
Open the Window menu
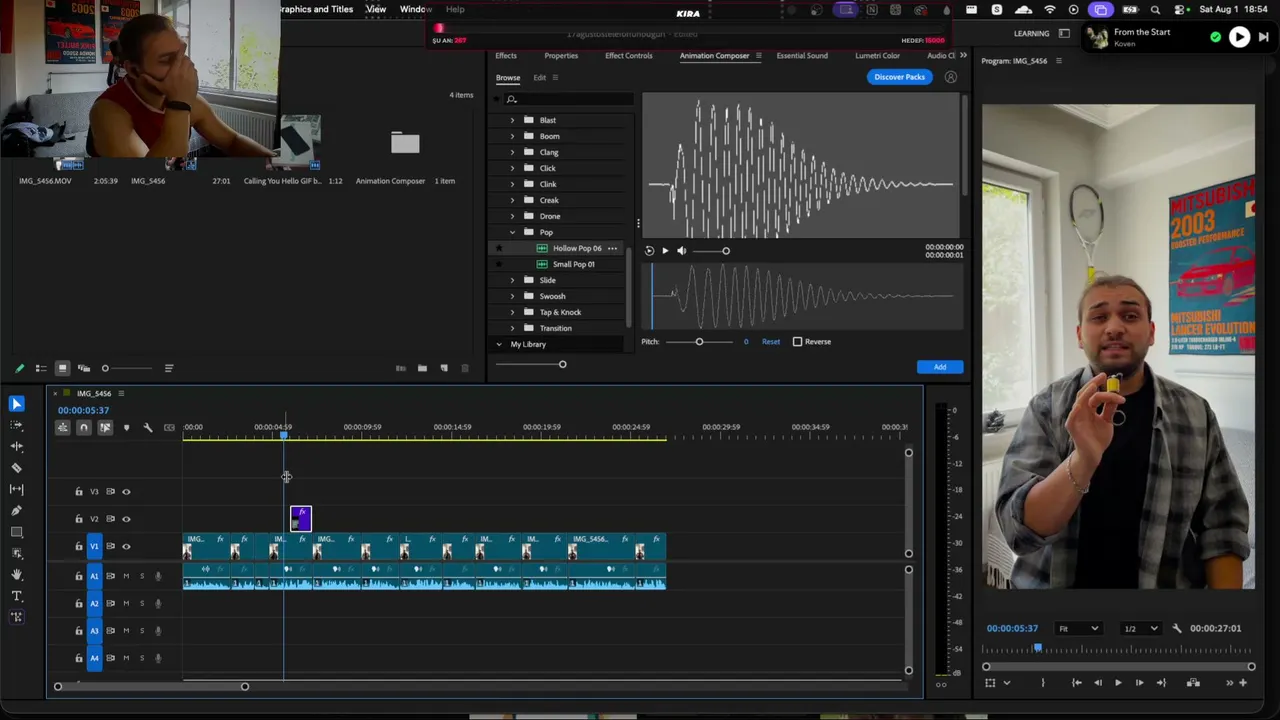(416, 9)
